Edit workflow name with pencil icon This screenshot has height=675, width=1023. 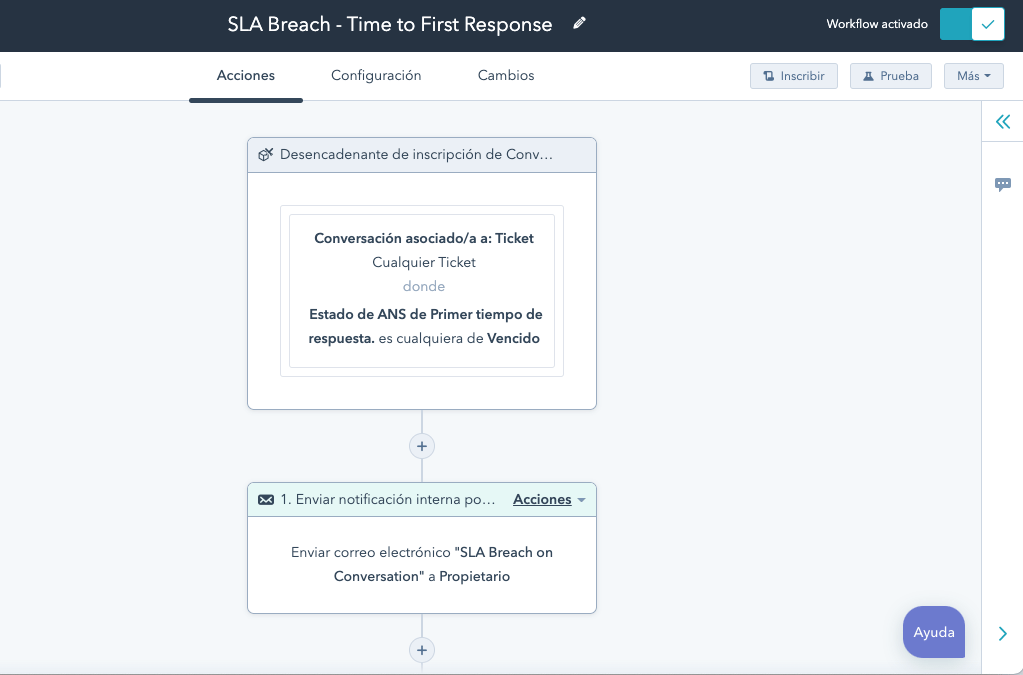tap(579, 24)
